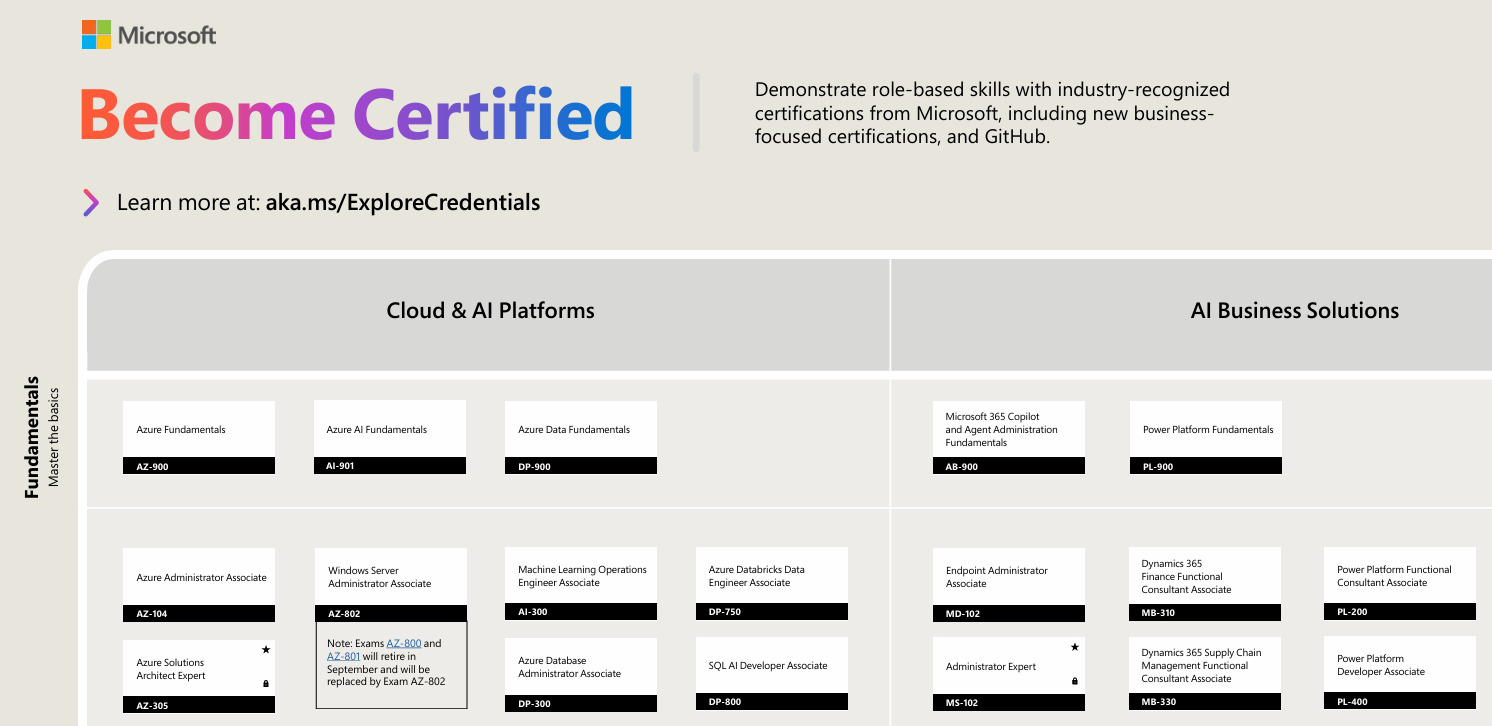Click the Azure Administrator Associate card title

tap(202, 578)
